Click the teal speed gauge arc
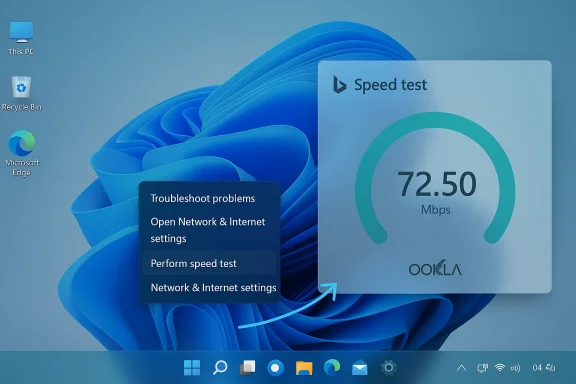Image resolution: width=576 pixels, height=384 pixels. pyautogui.click(x=435, y=121)
